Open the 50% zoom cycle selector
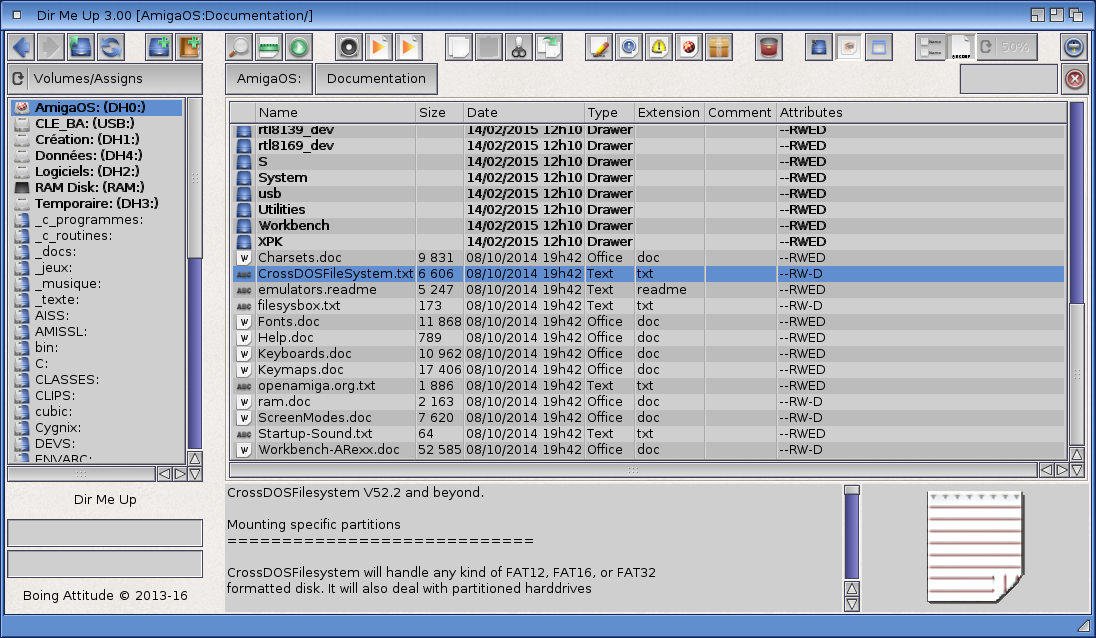Screen dimensions: 1096x638 (x=1006, y=47)
